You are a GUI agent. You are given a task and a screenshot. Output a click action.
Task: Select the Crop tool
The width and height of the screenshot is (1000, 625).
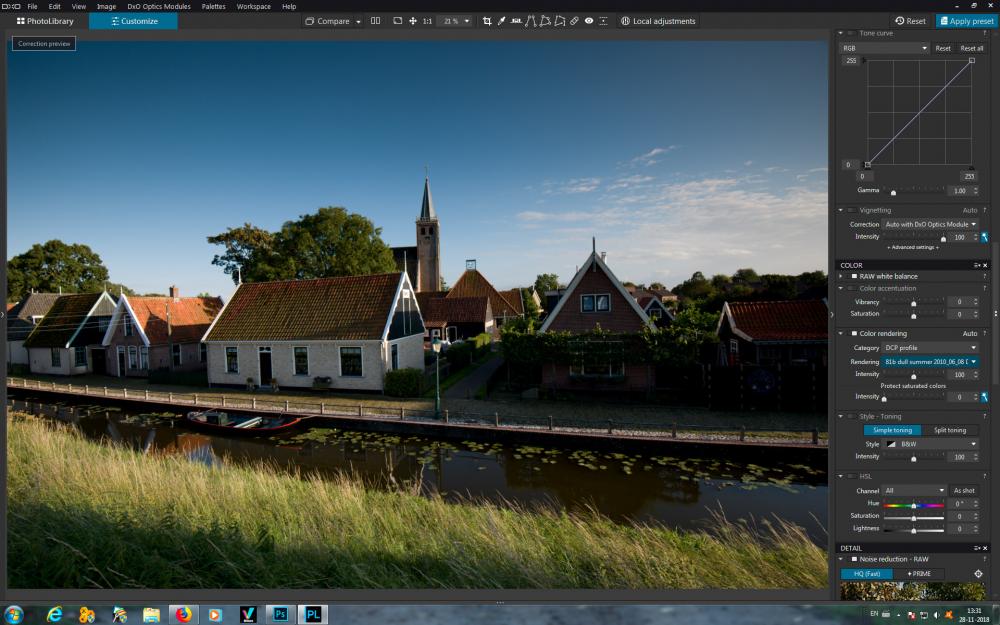point(487,21)
